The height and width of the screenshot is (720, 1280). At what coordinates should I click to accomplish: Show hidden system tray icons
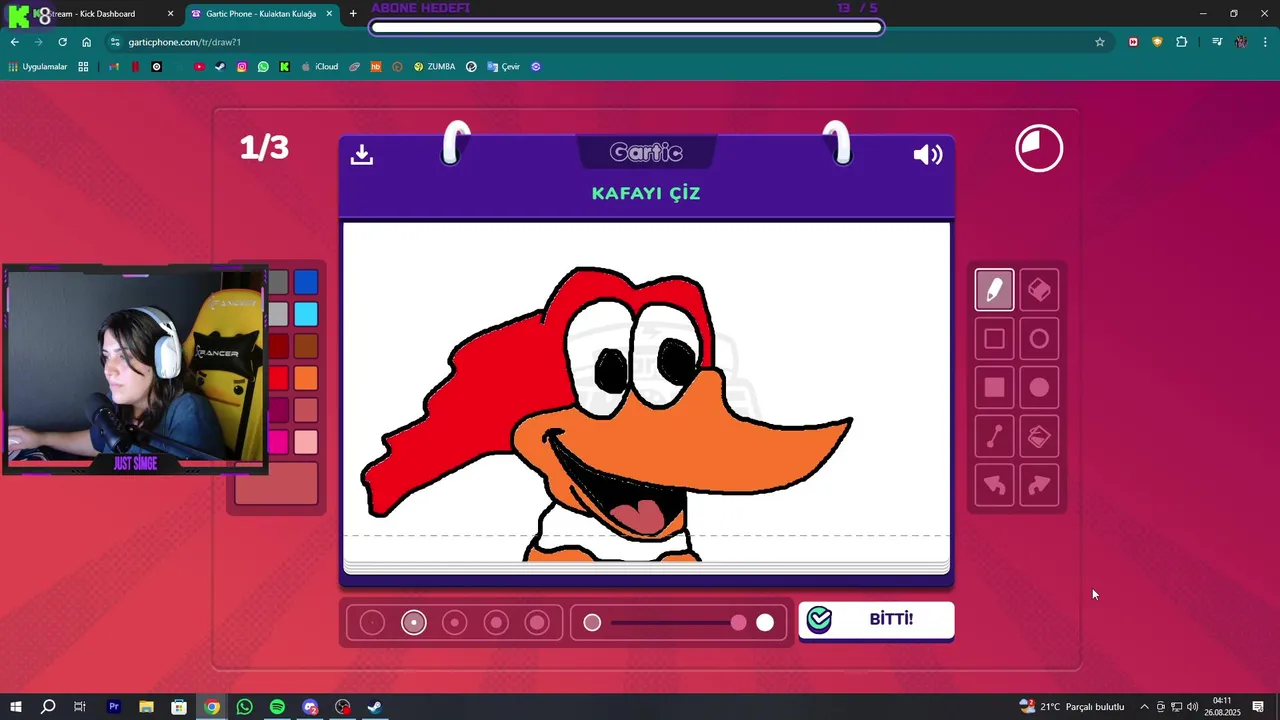1145,707
